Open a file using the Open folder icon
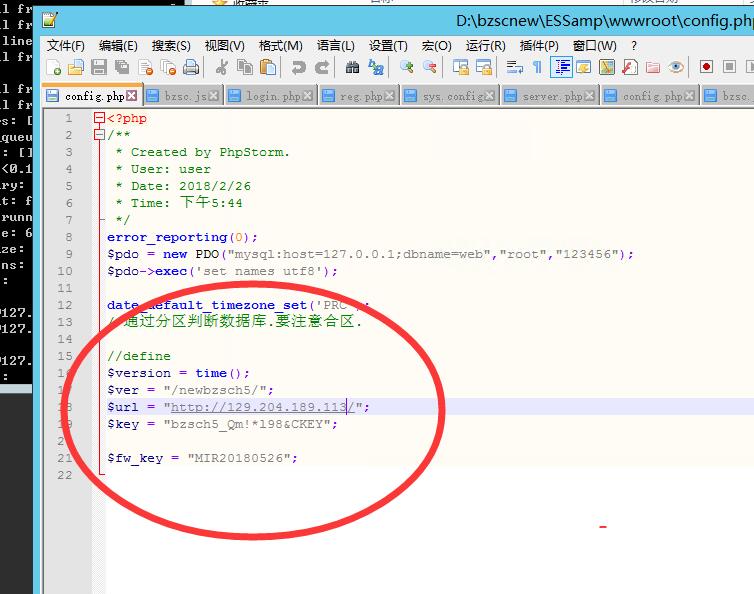Screen dimensions: 754x594 coord(76,67)
